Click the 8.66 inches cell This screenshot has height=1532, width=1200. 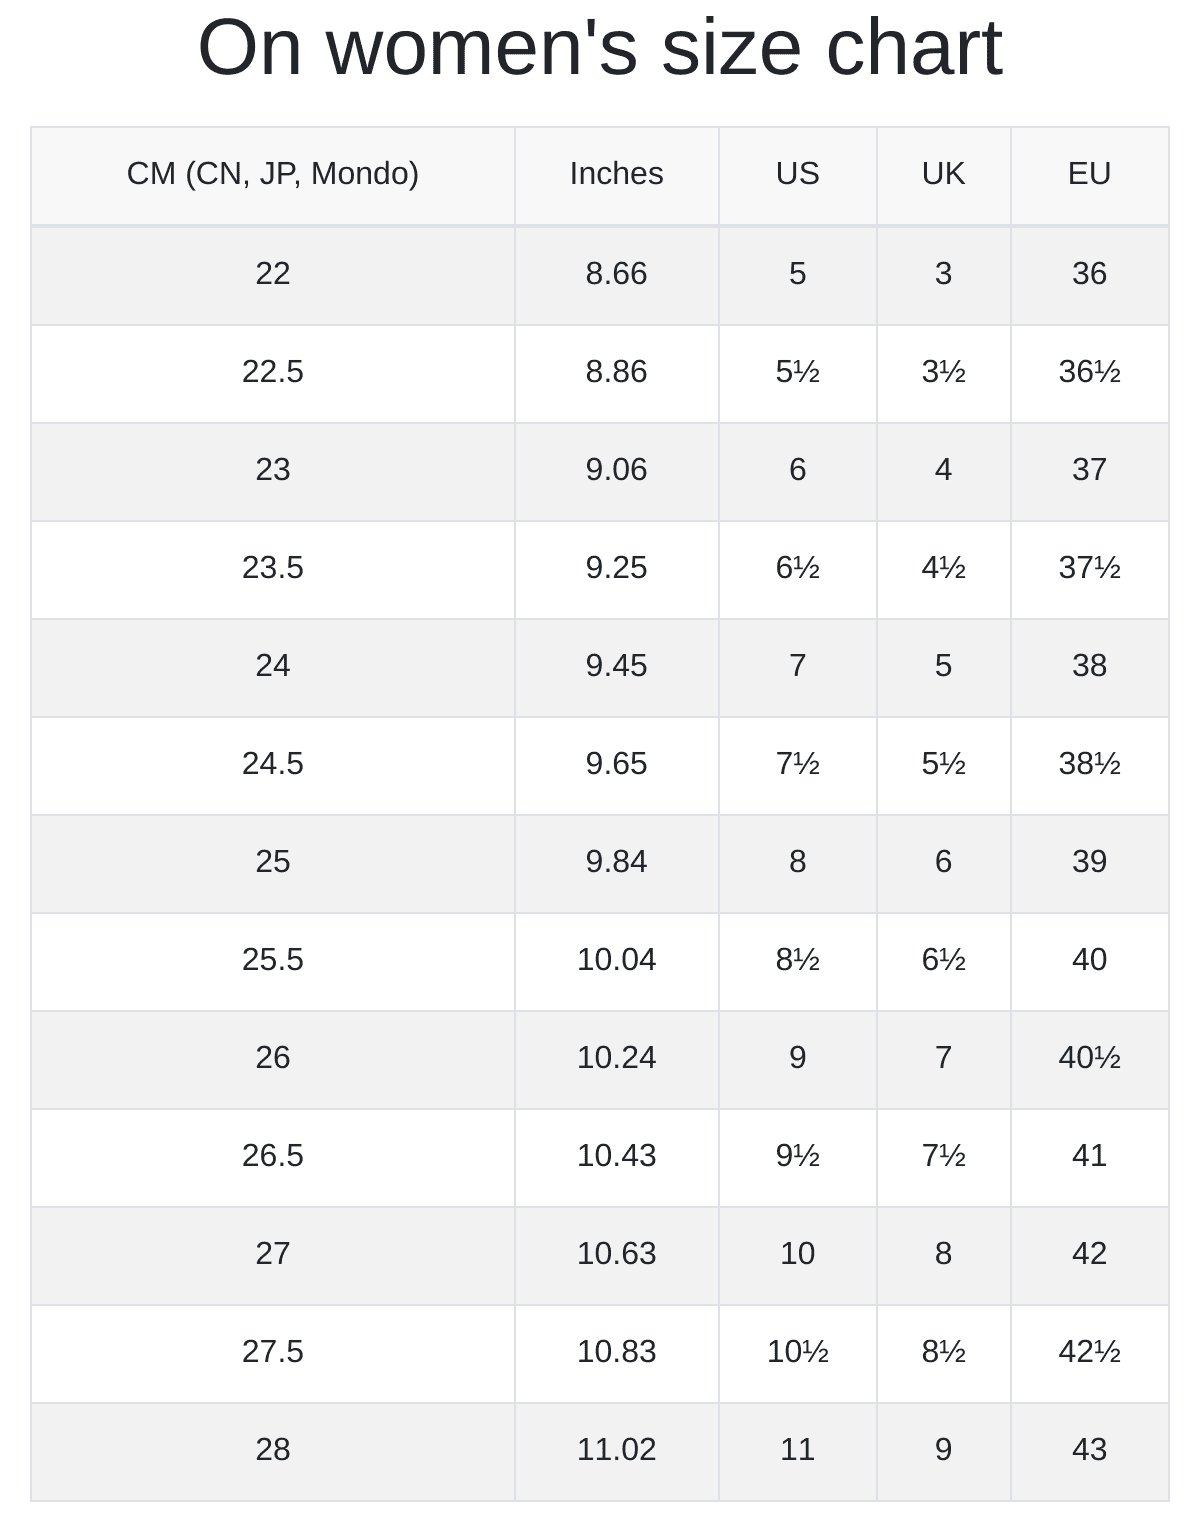[x=616, y=274]
